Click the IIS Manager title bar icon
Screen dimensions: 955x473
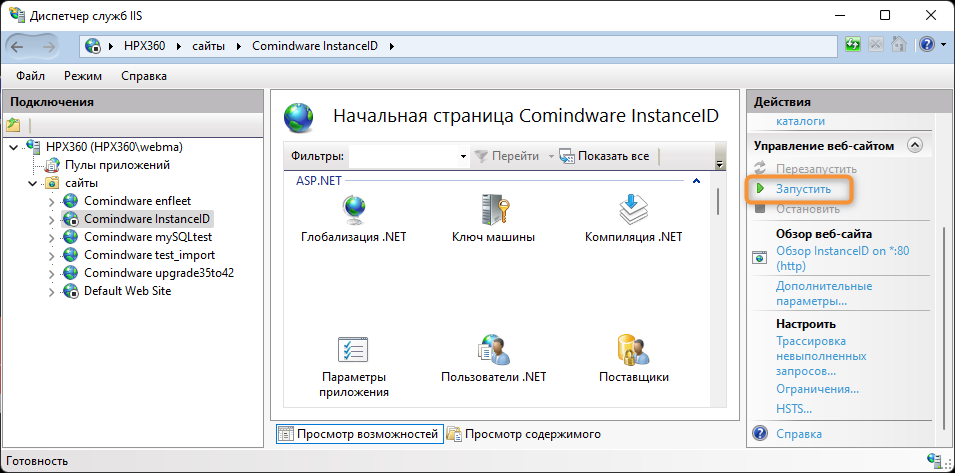click(x=17, y=15)
